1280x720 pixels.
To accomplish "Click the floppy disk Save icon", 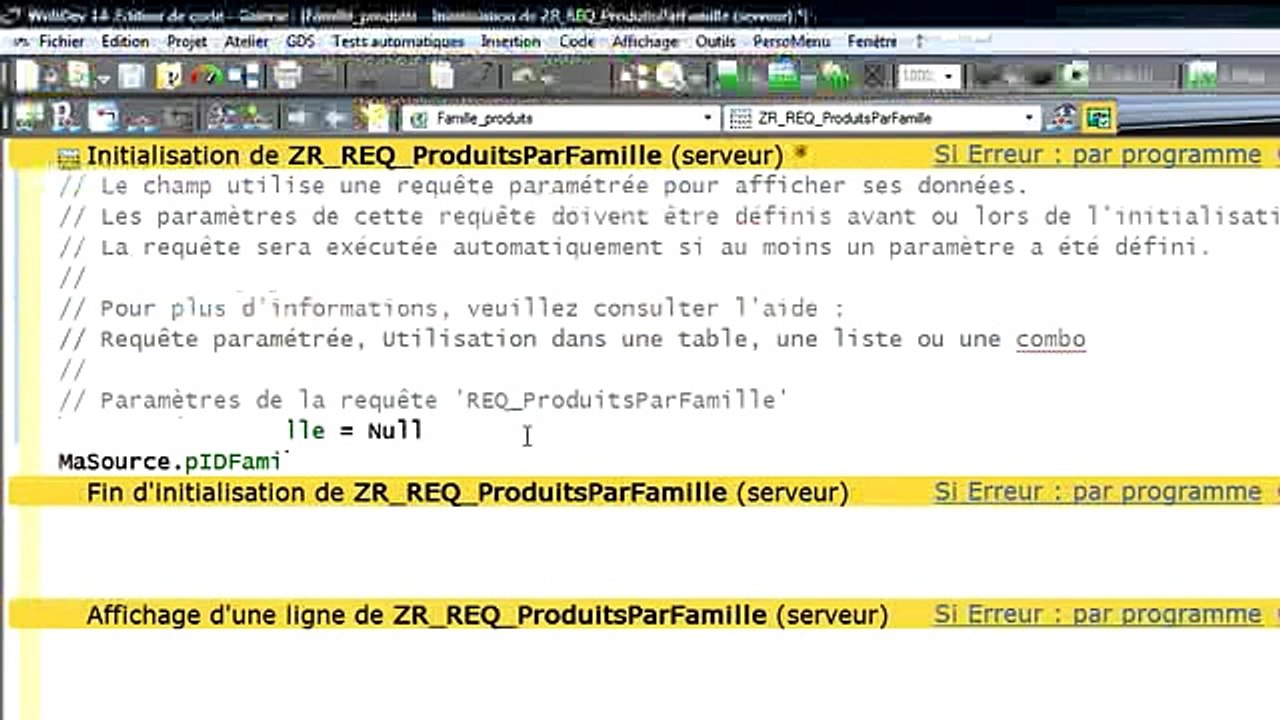I will pos(131,76).
